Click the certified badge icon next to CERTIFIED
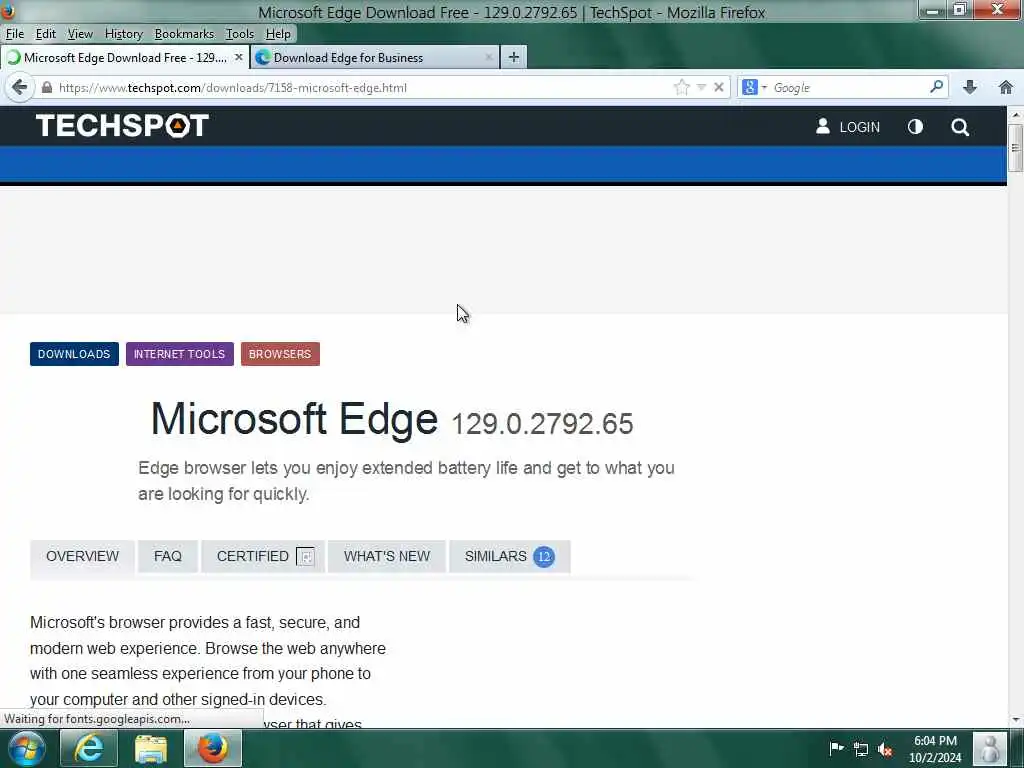1024x768 pixels. [305, 556]
